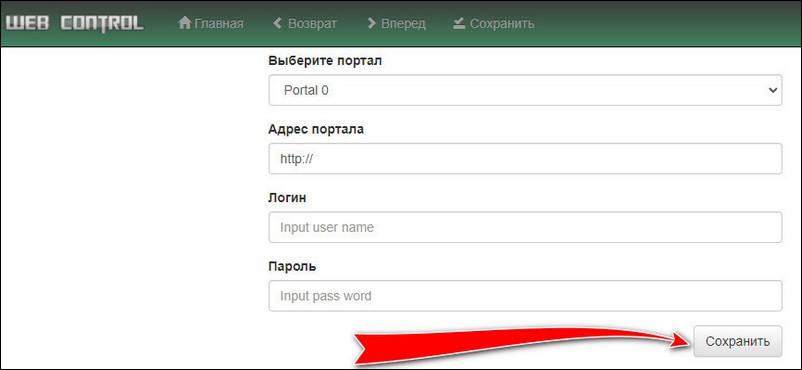Choose Сохранить in the top navigation bar
The height and width of the screenshot is (370, 802).
click(494, 24)
